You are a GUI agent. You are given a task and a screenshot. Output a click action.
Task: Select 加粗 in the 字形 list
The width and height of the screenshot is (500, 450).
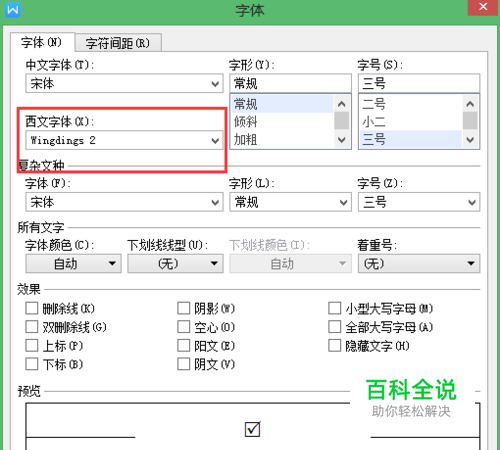(x=282, y=139)
